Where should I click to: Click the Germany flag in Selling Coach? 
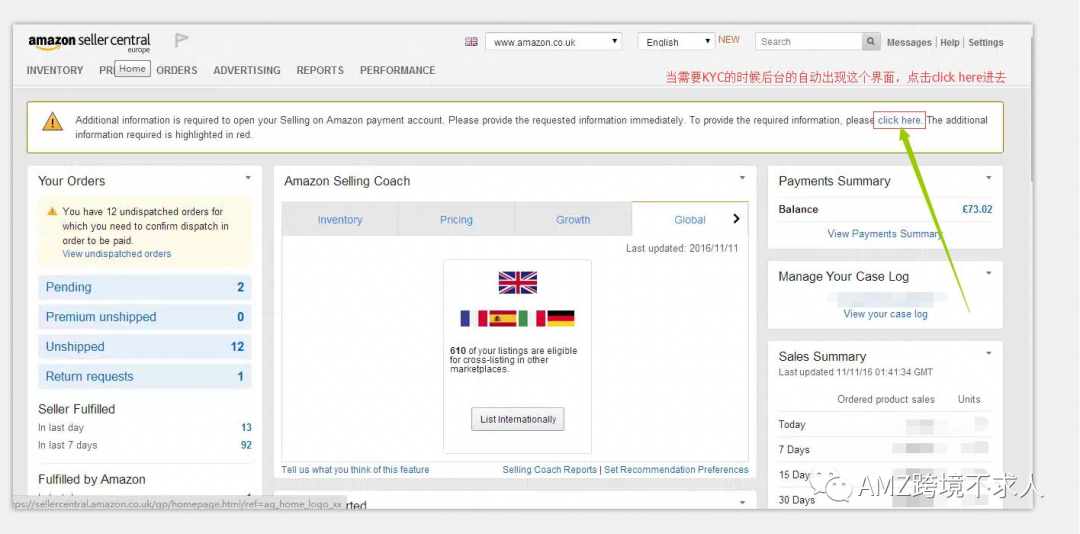click(x=561, y=318)
